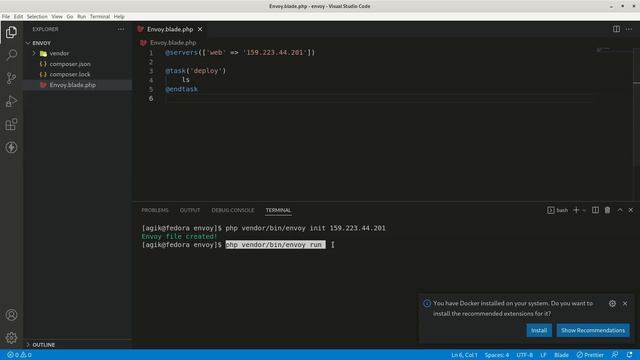Click the Prettier status bar item

click(x=590, y=355)
